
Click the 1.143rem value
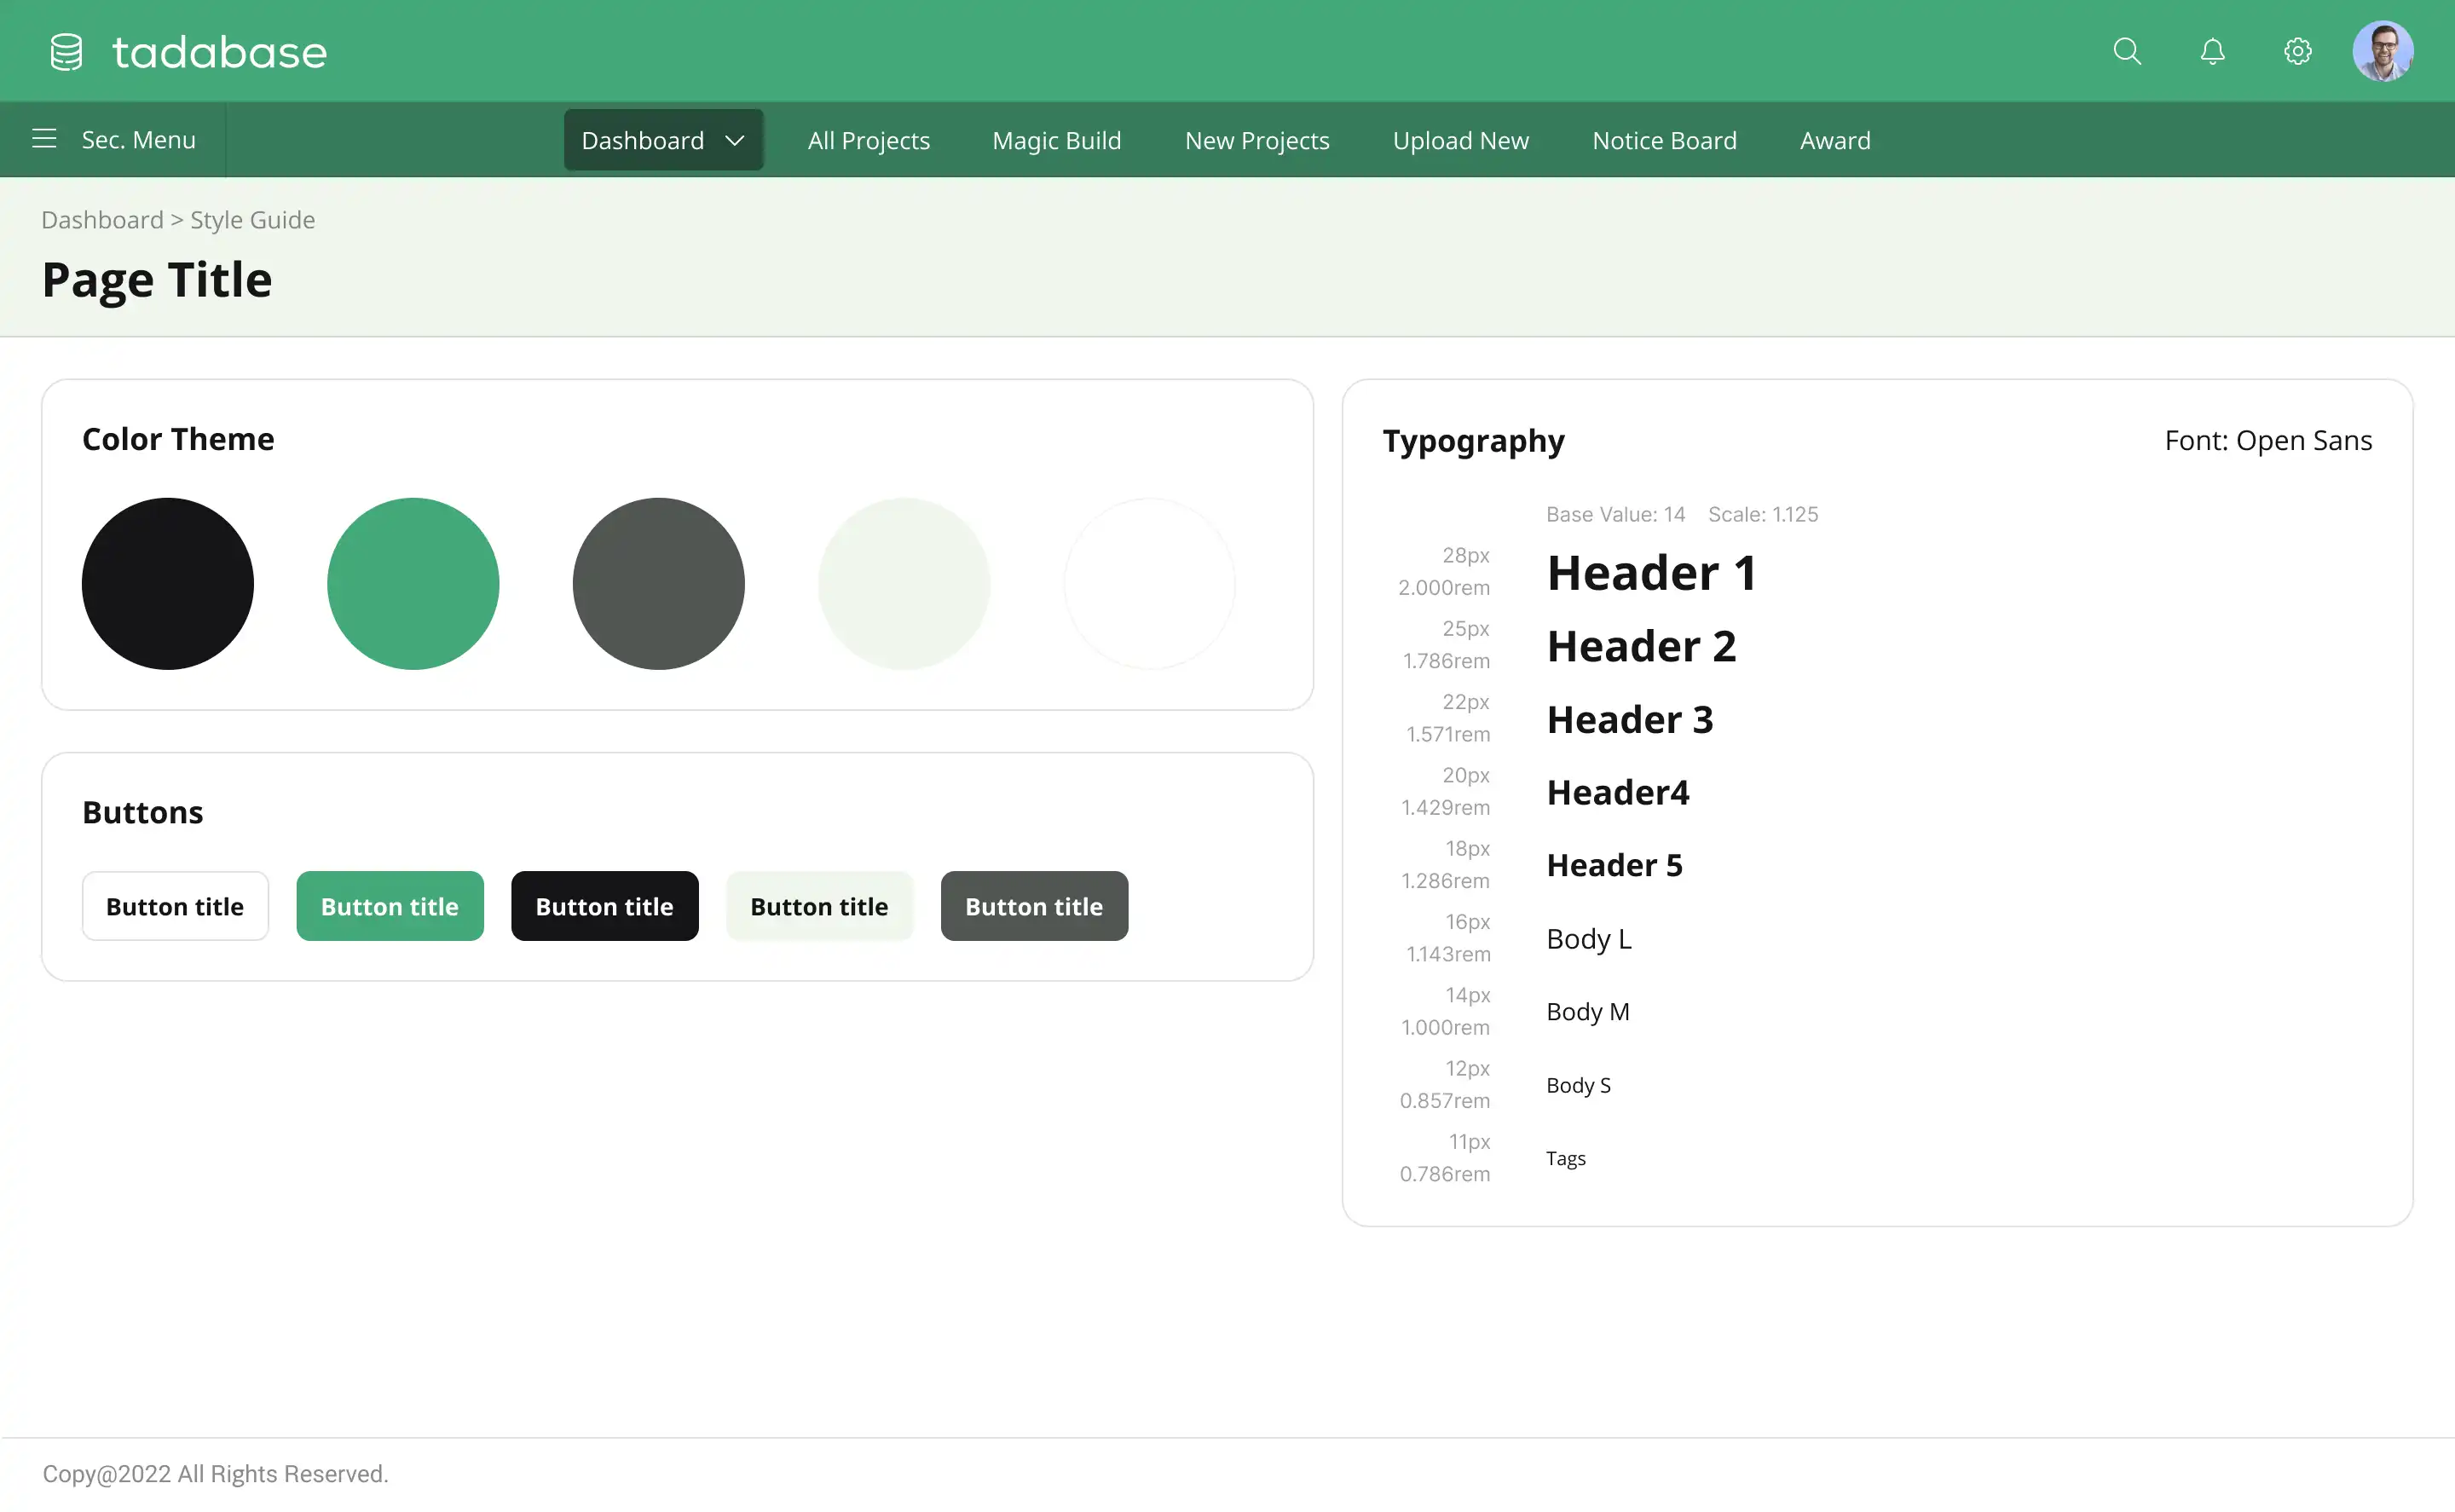point(1448,954)
